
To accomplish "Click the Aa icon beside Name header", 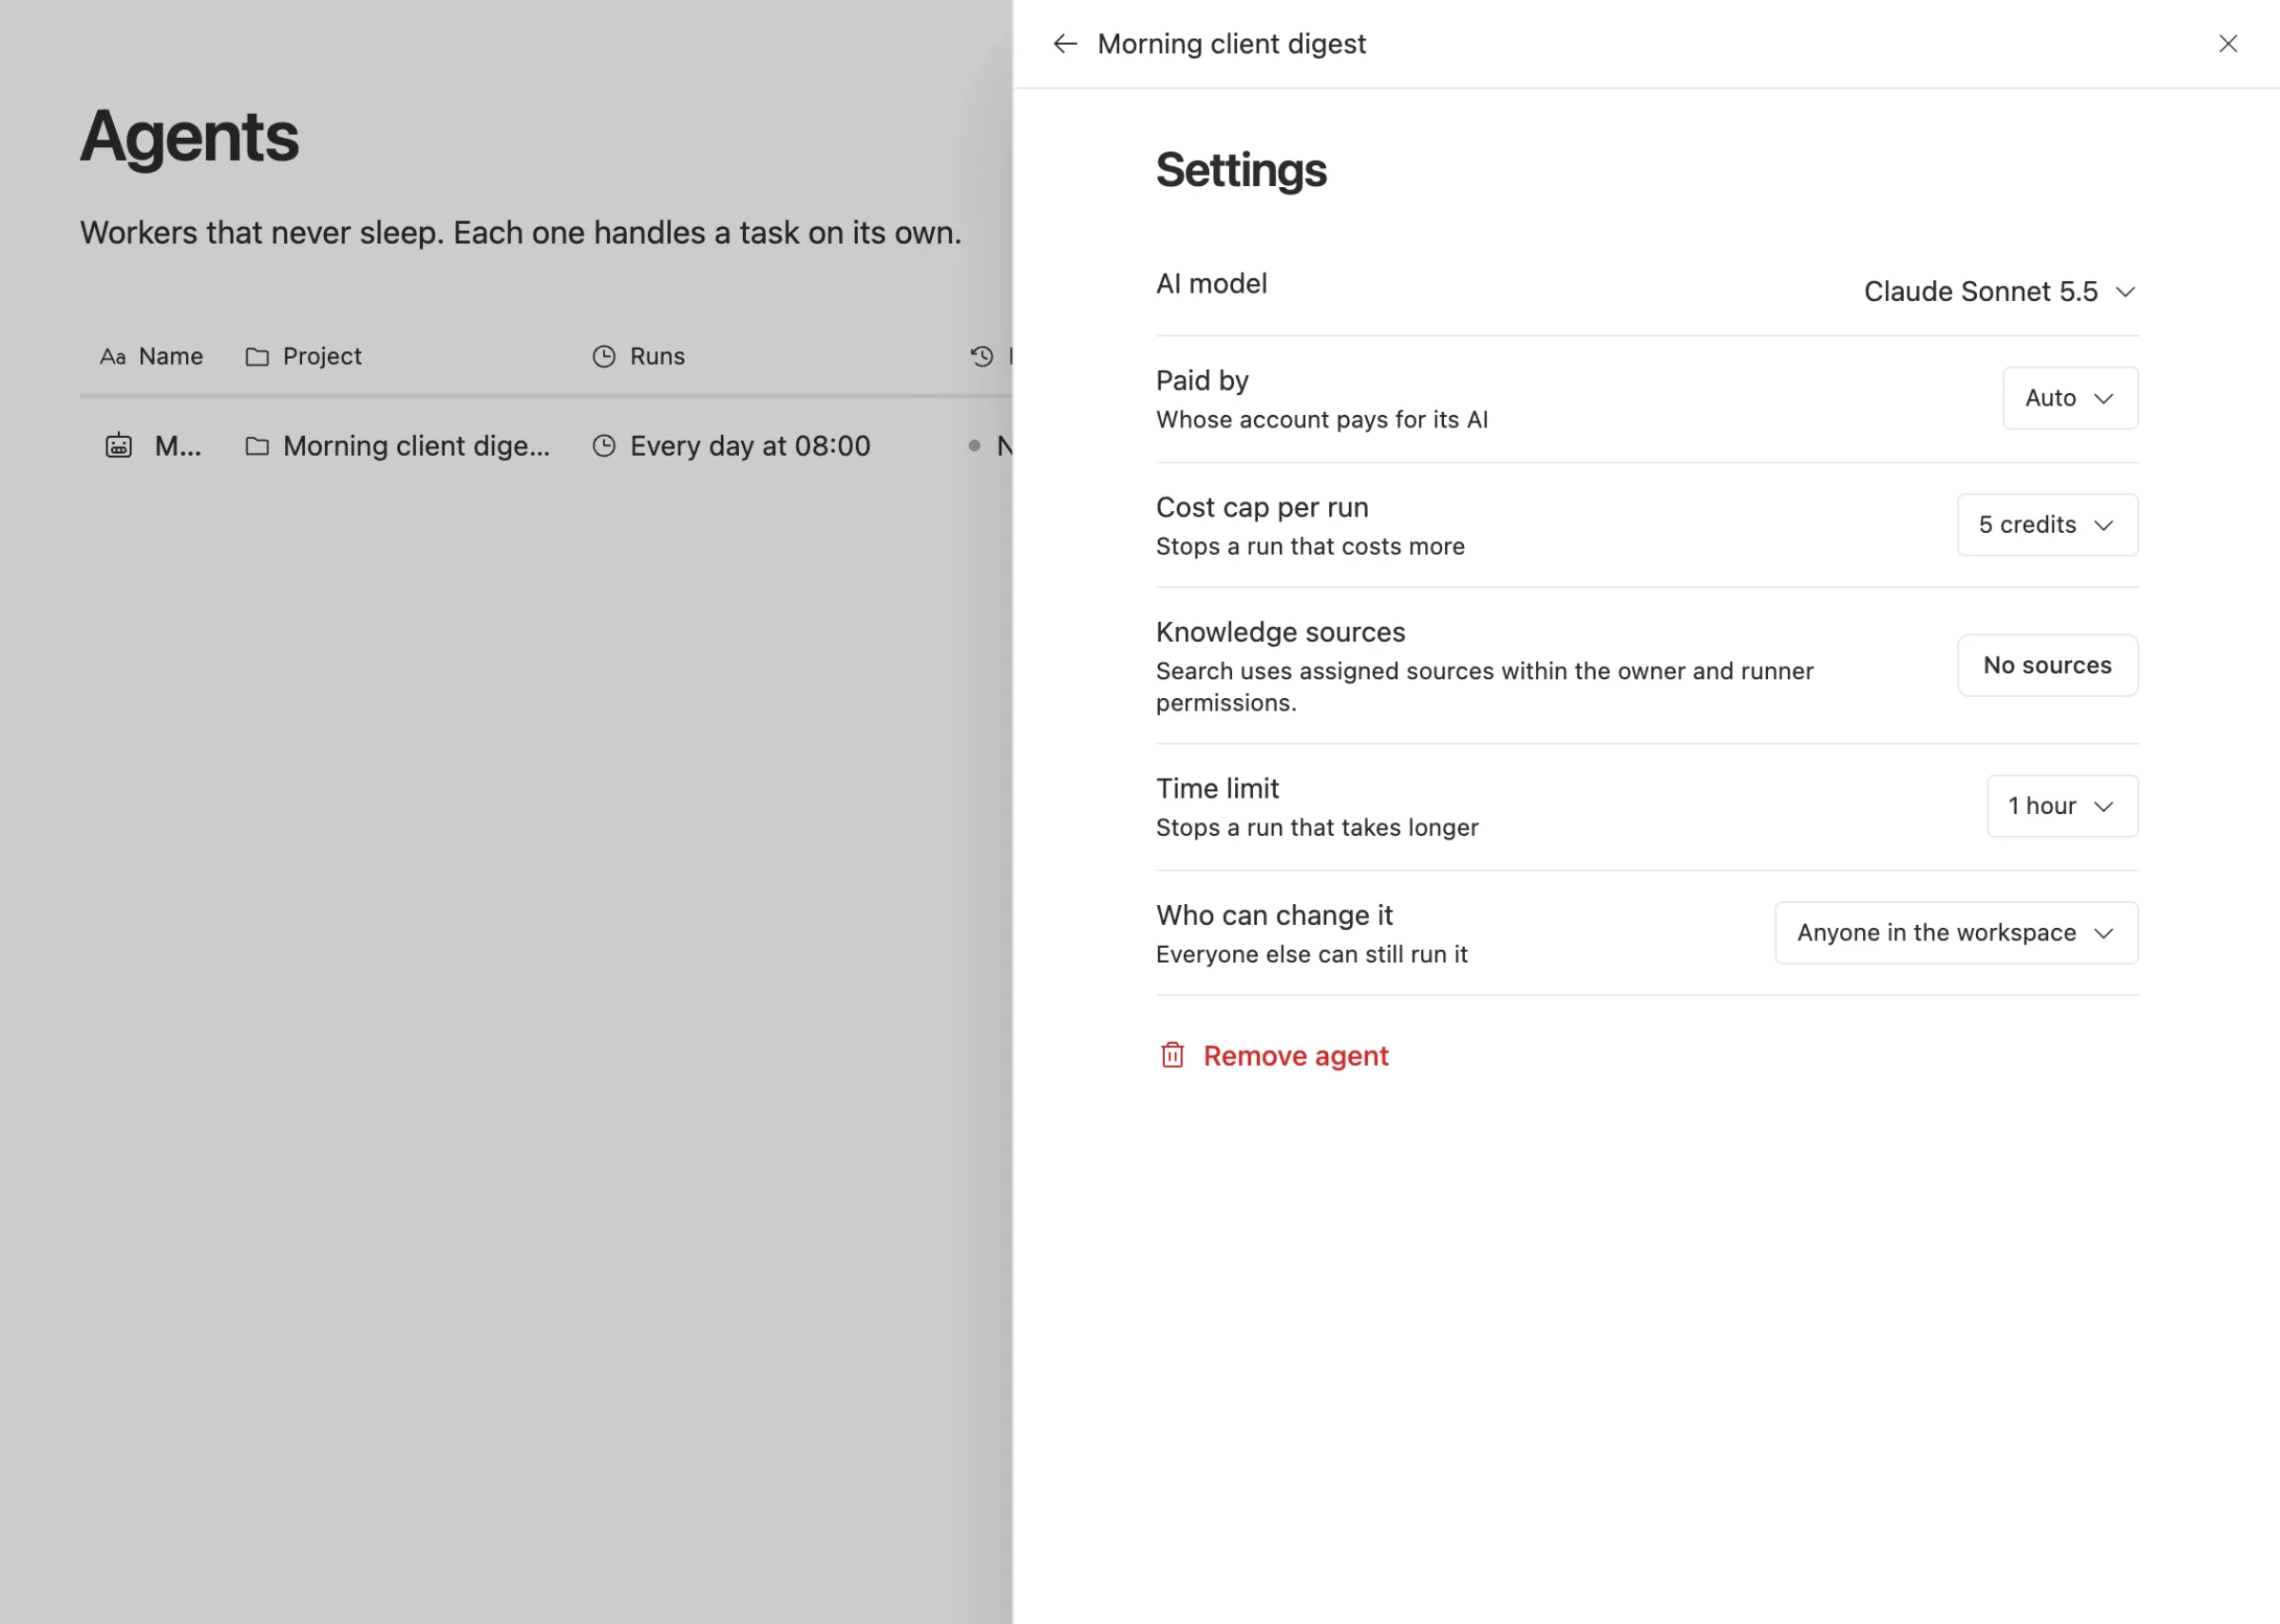I will 113,357.
